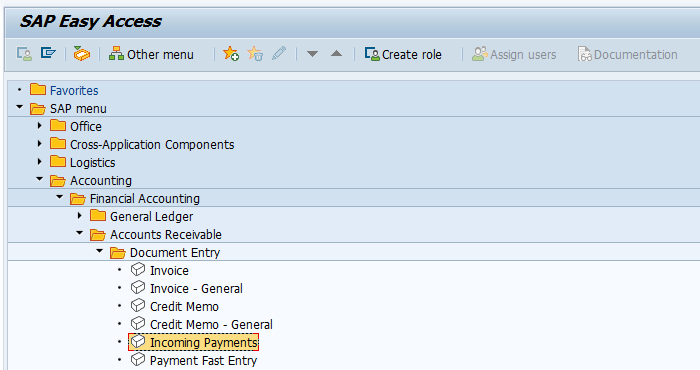Click the Add to Favorites star icon

(231, 54)
